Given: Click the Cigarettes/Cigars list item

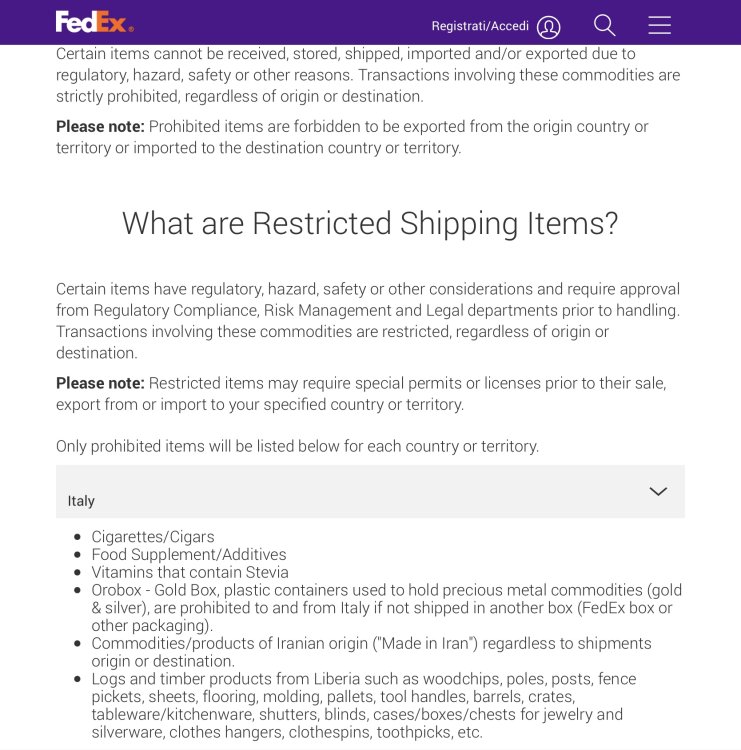Looking at the screenshot, I should point(152,537).
